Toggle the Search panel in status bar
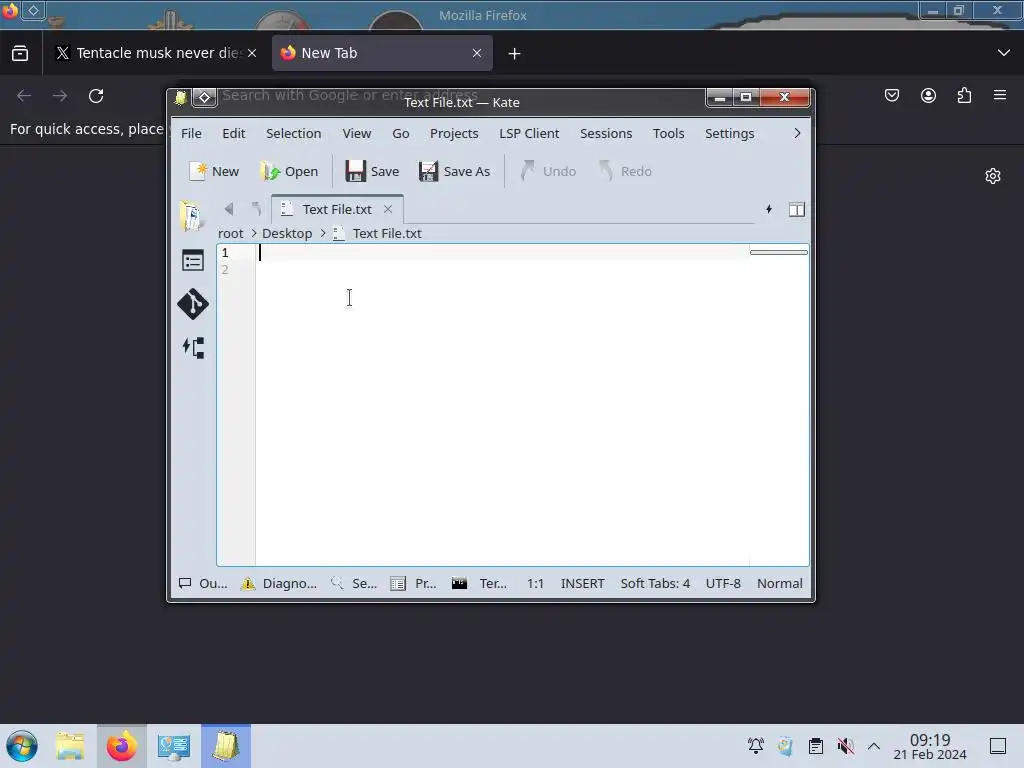Viewport: 1024px width, 768px height. (354, 583)
